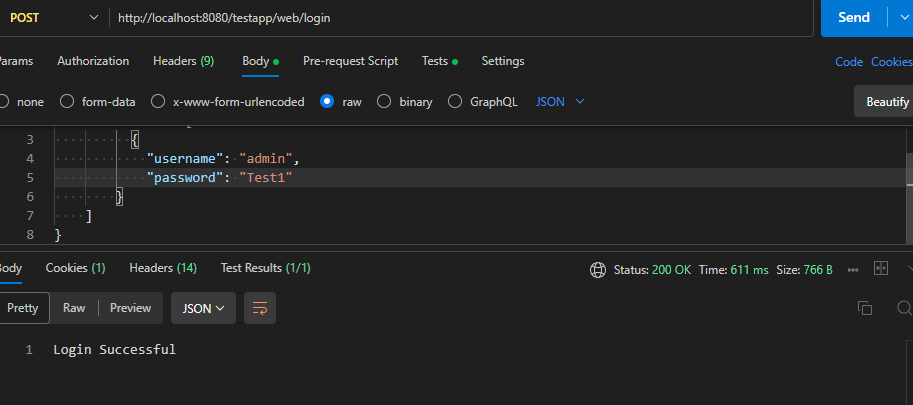The width and height of the screenshot is (913, 405).
Task: Click the request URL input field
Action: click(460, 17)
